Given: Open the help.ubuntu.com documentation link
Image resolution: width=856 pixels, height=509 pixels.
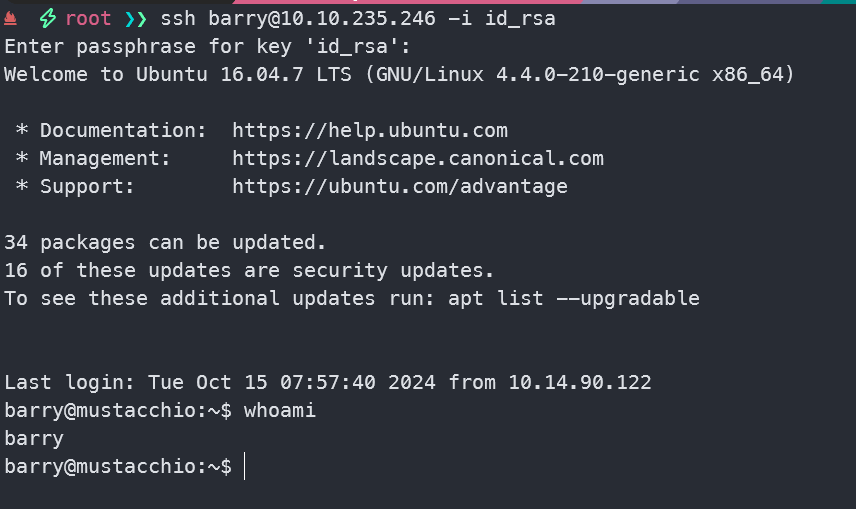Looking at the screenshot, I should [x=370, y=130].
